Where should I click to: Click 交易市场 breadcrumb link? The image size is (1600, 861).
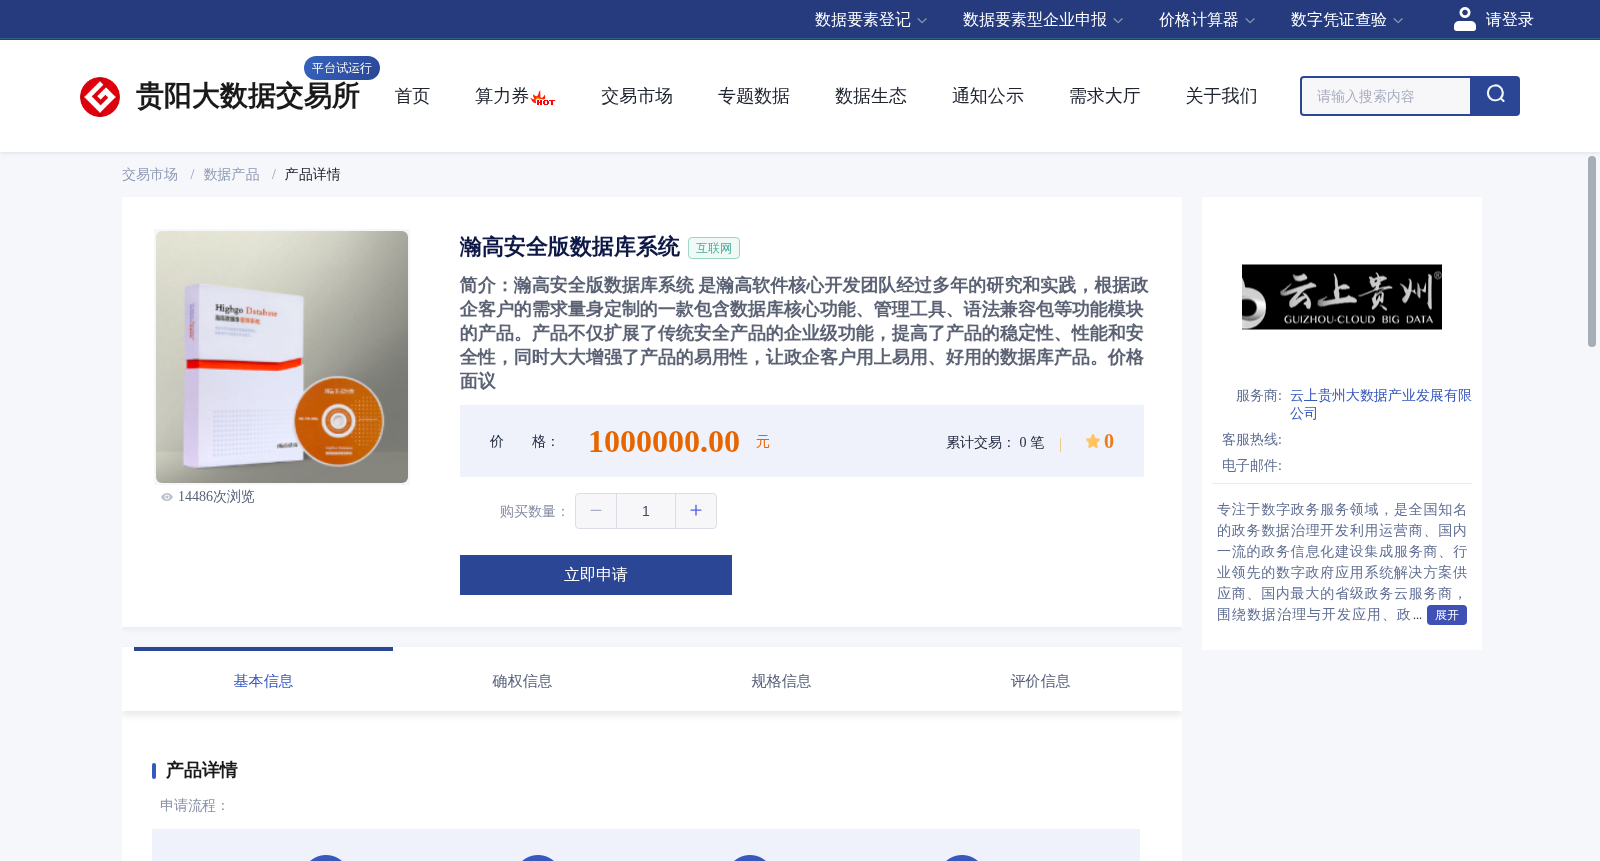150,174
